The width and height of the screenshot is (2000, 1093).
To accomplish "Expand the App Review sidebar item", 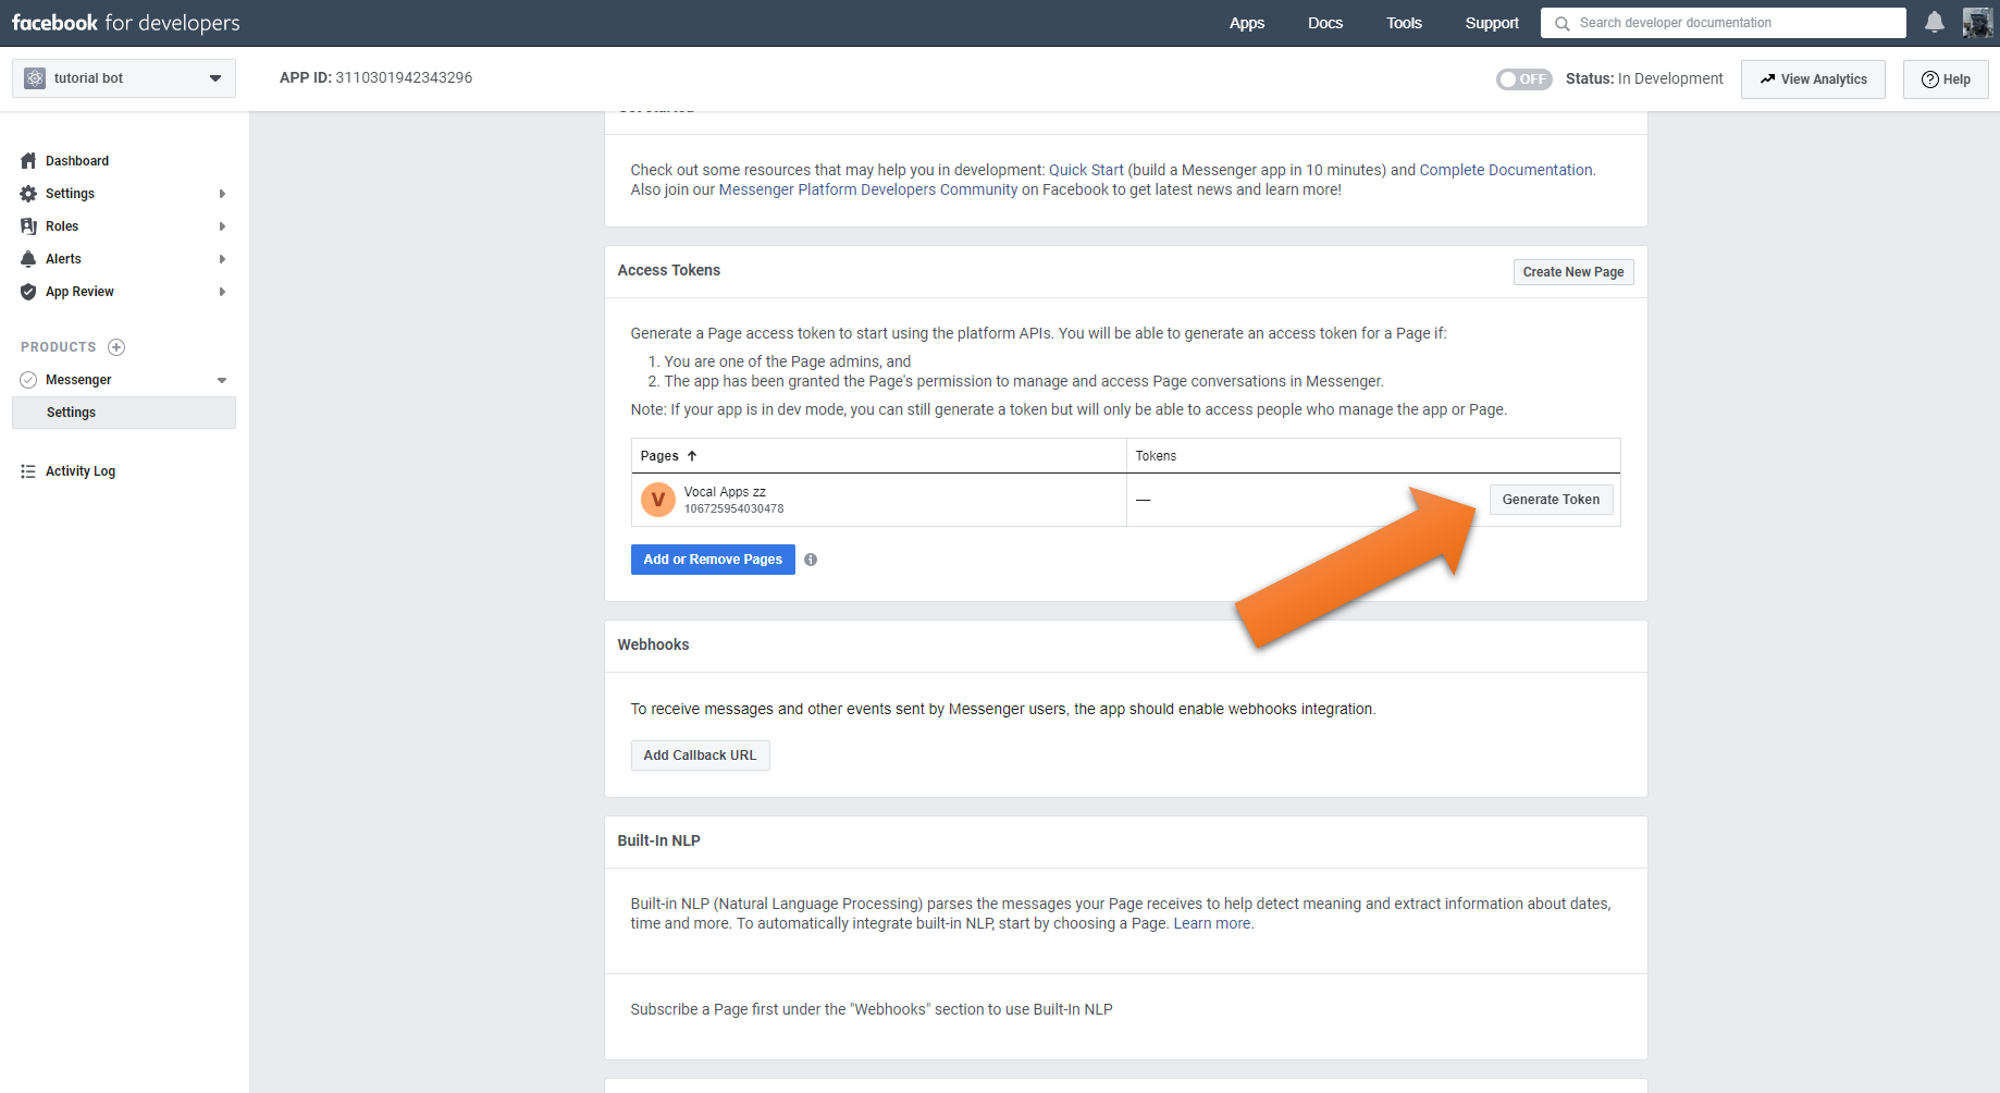I will pos(221,292).
